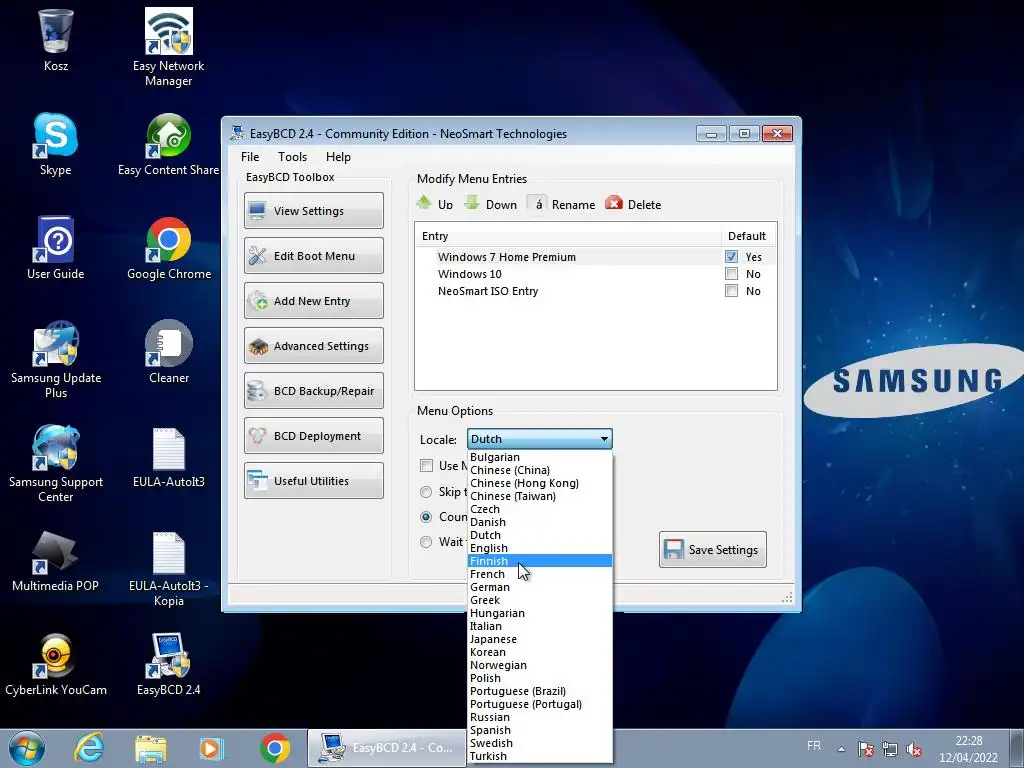Screen dimensions: 1024x768
Task: Open Windows Media Player taskbar icon
Action: pyautogui.click(x=212, y=748)
